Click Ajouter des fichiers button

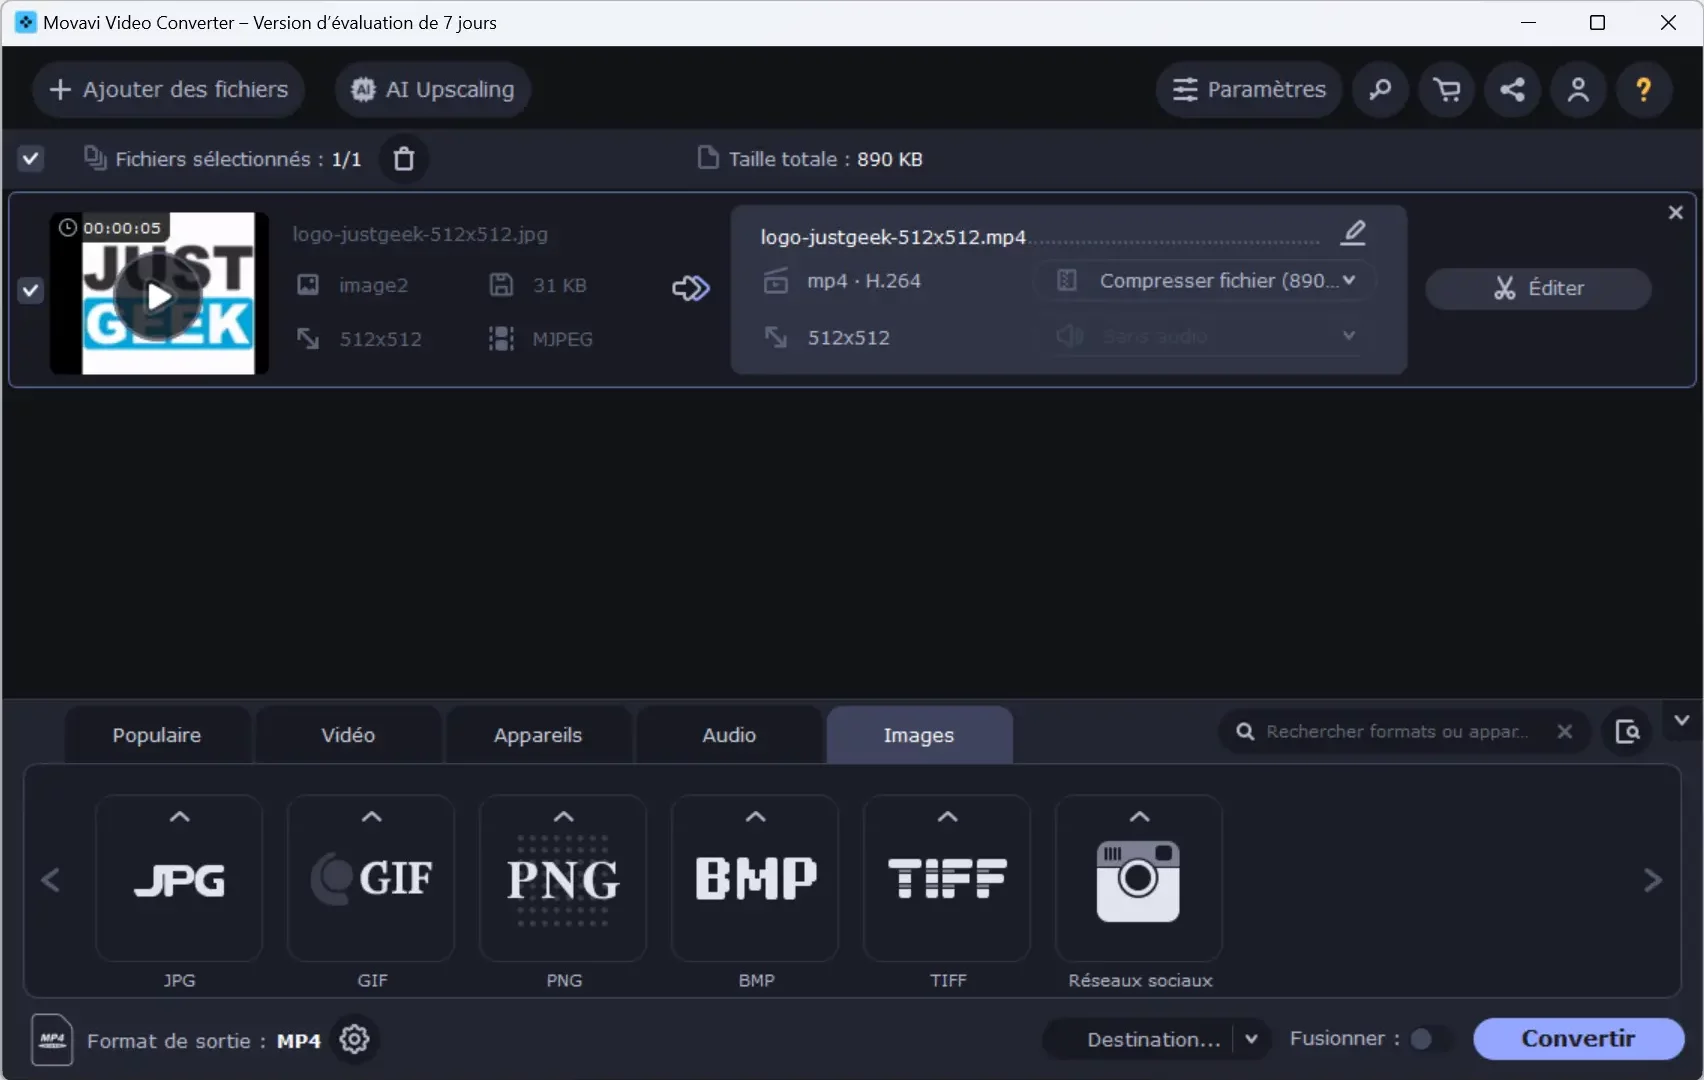point(168,89)
